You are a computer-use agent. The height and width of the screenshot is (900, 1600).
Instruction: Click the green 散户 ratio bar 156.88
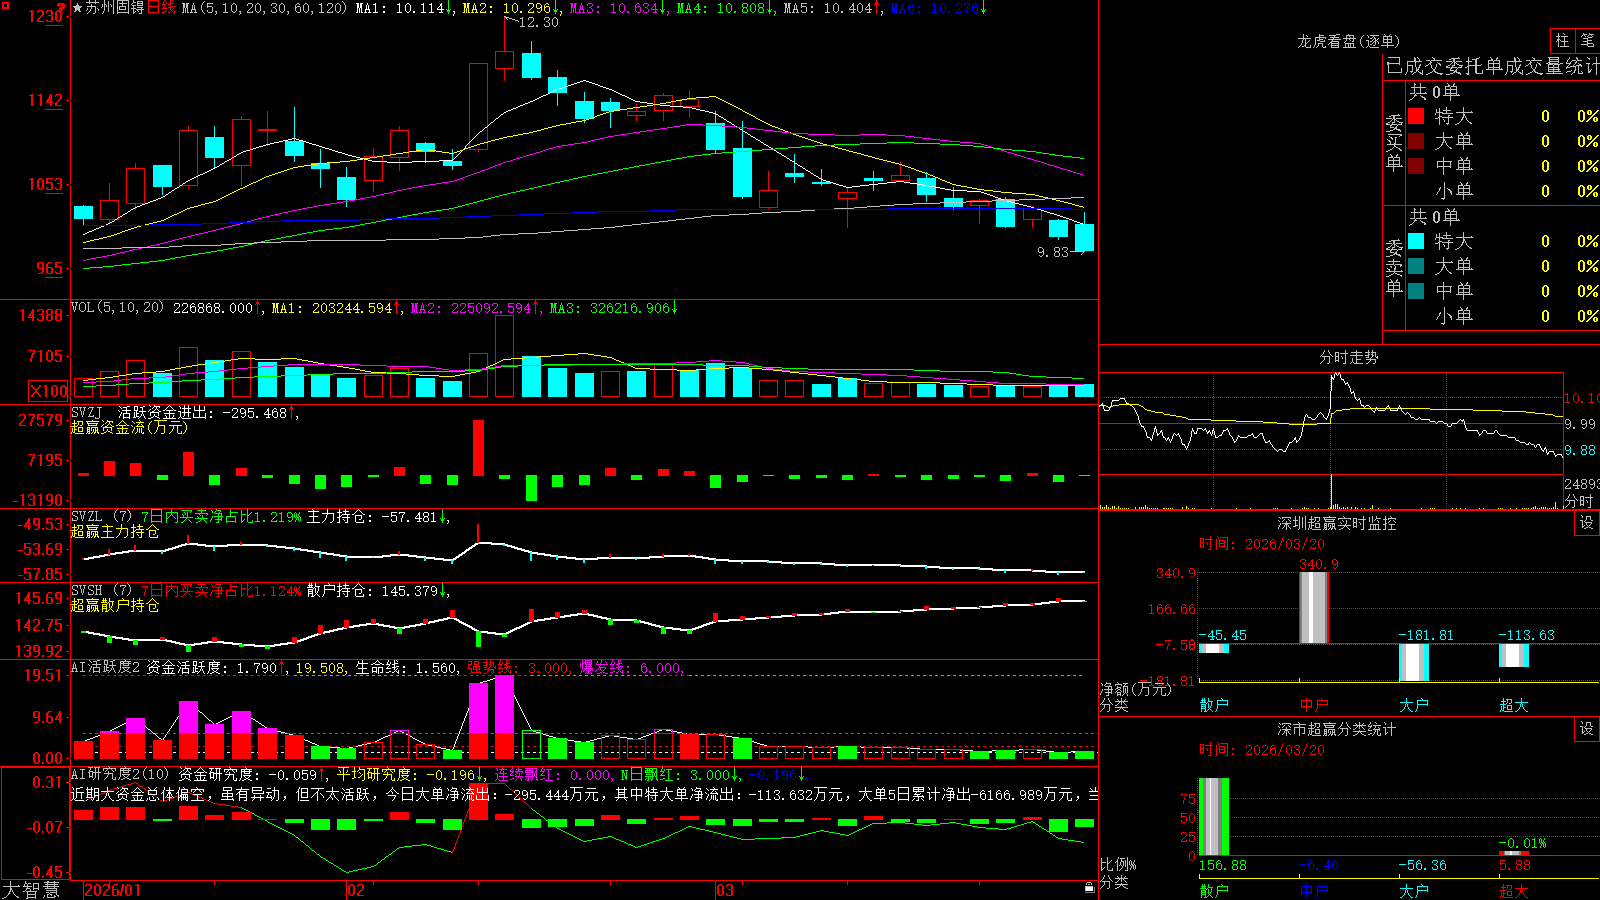[x=1214, y=816]
